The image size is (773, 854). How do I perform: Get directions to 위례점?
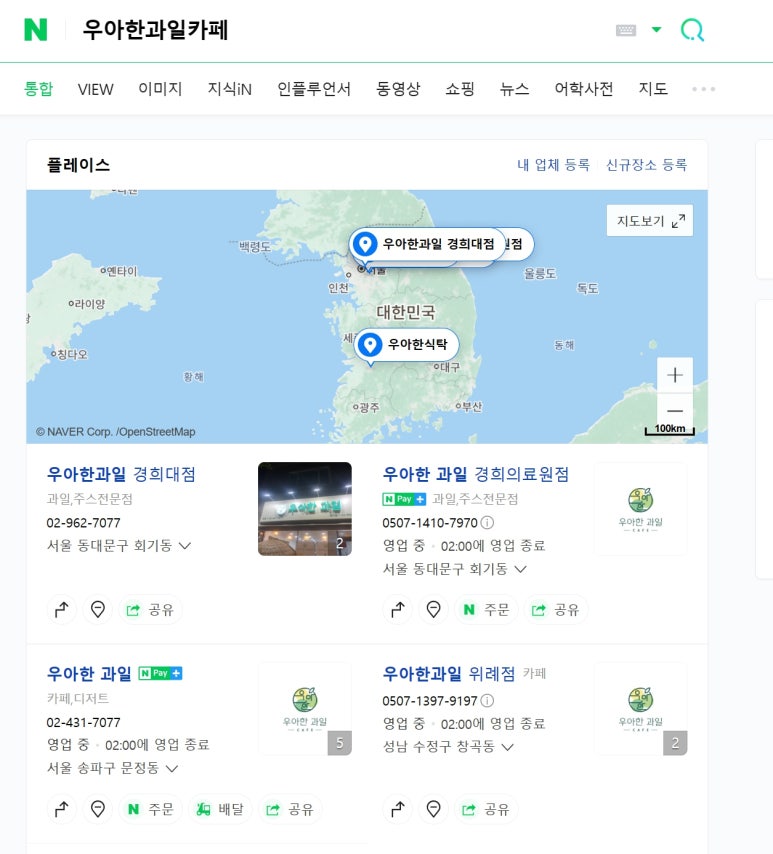click(398, 809)
